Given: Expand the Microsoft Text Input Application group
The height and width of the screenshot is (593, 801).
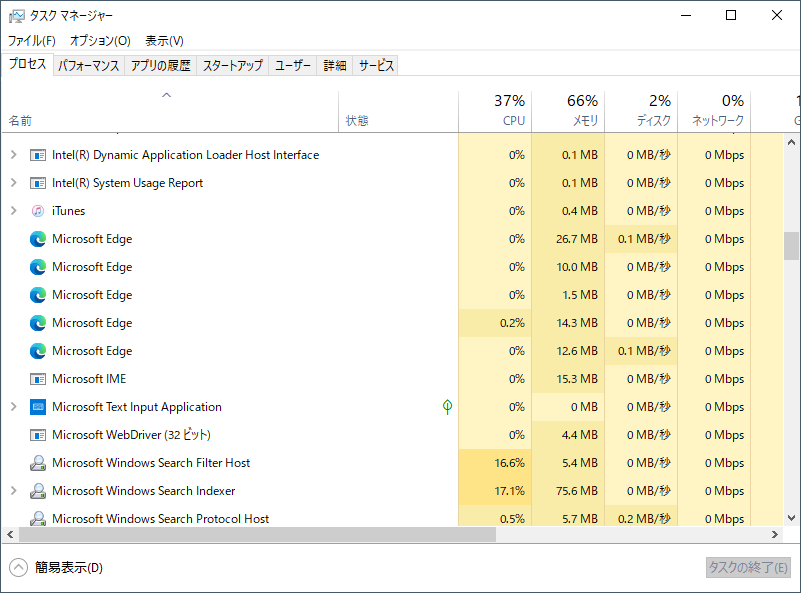Looking at the screenshot, I should tap(14, 407).
